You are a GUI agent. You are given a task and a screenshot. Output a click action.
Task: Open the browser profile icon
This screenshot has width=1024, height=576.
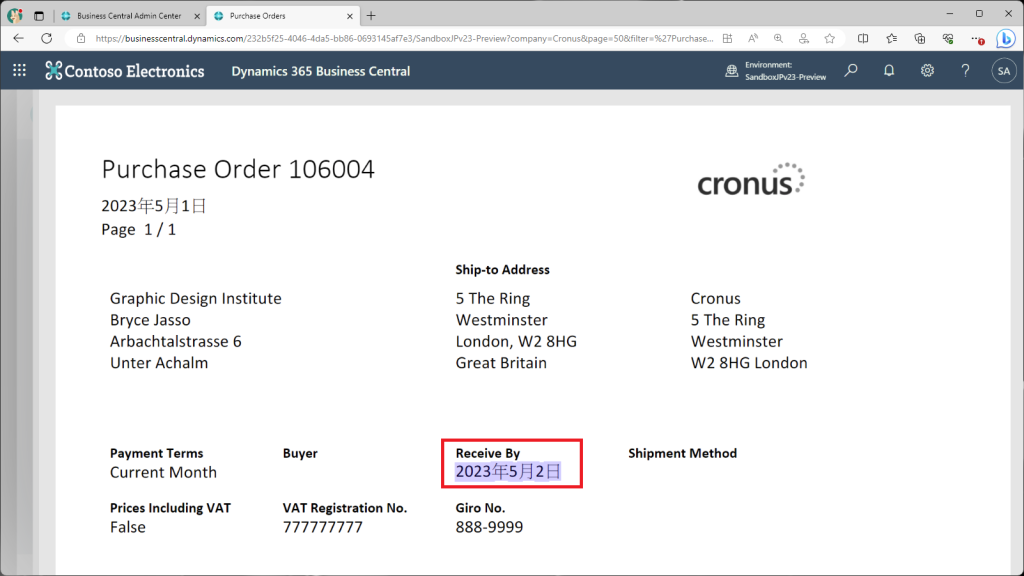[14, 15]
